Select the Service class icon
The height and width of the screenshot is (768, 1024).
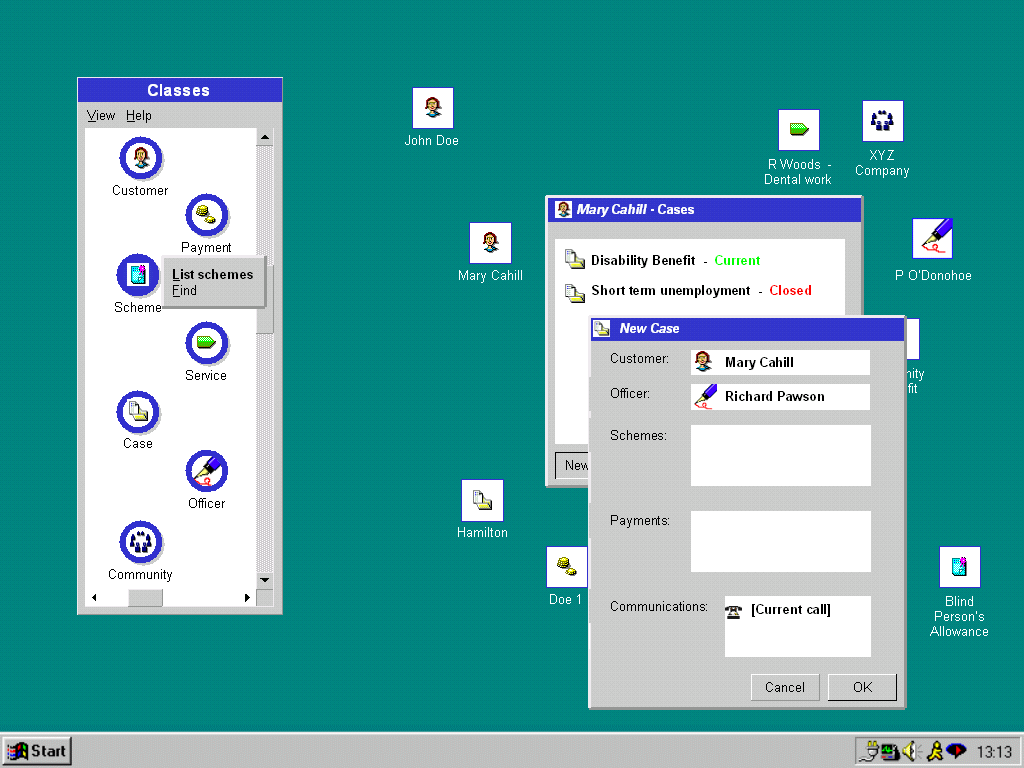tap(207, 344)
